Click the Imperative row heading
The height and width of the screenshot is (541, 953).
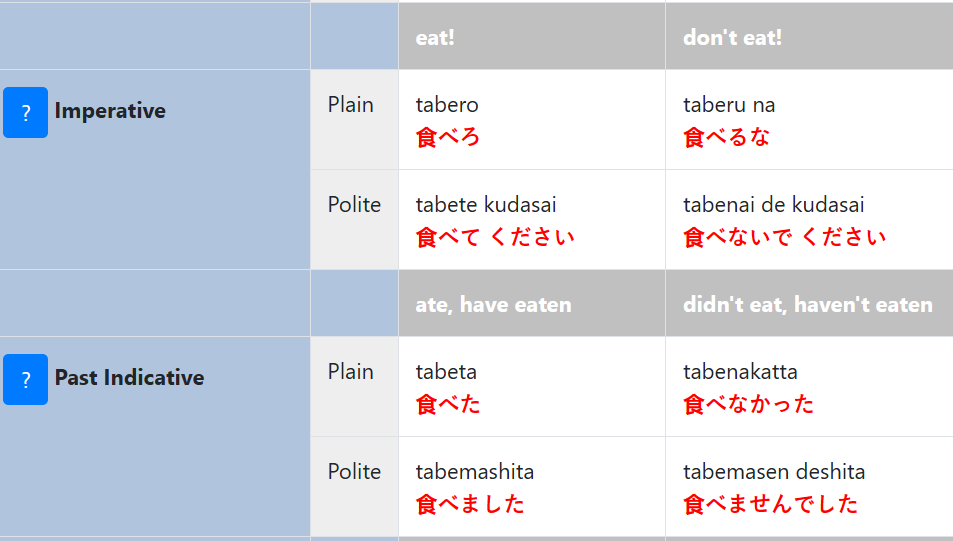pyautogui.click(x=110, y=111)
